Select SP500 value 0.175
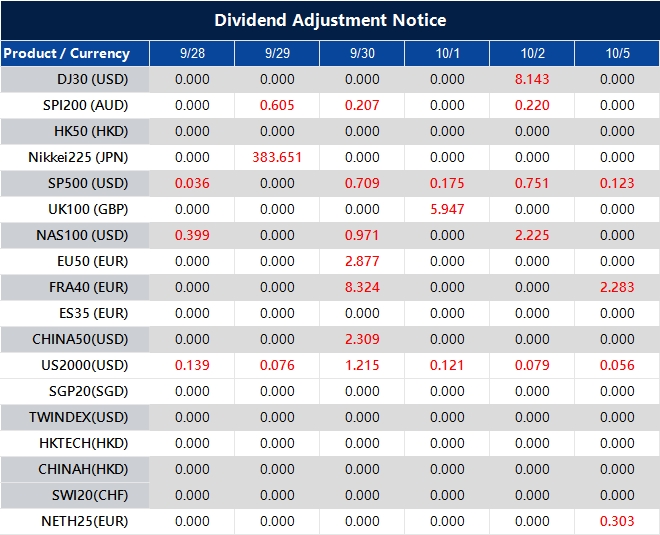Image resolution: width=660 pixels, height=535 pixels. click(447, 184)
